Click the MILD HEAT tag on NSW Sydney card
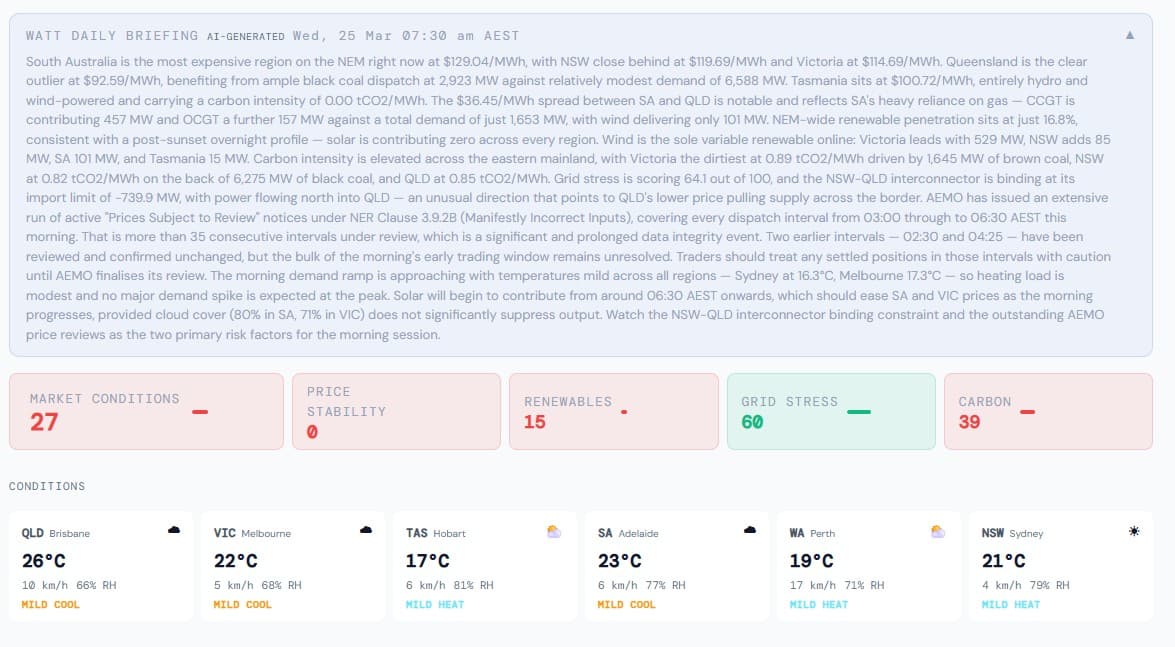Screen dimensions: 1175x647 [1010, 604]
